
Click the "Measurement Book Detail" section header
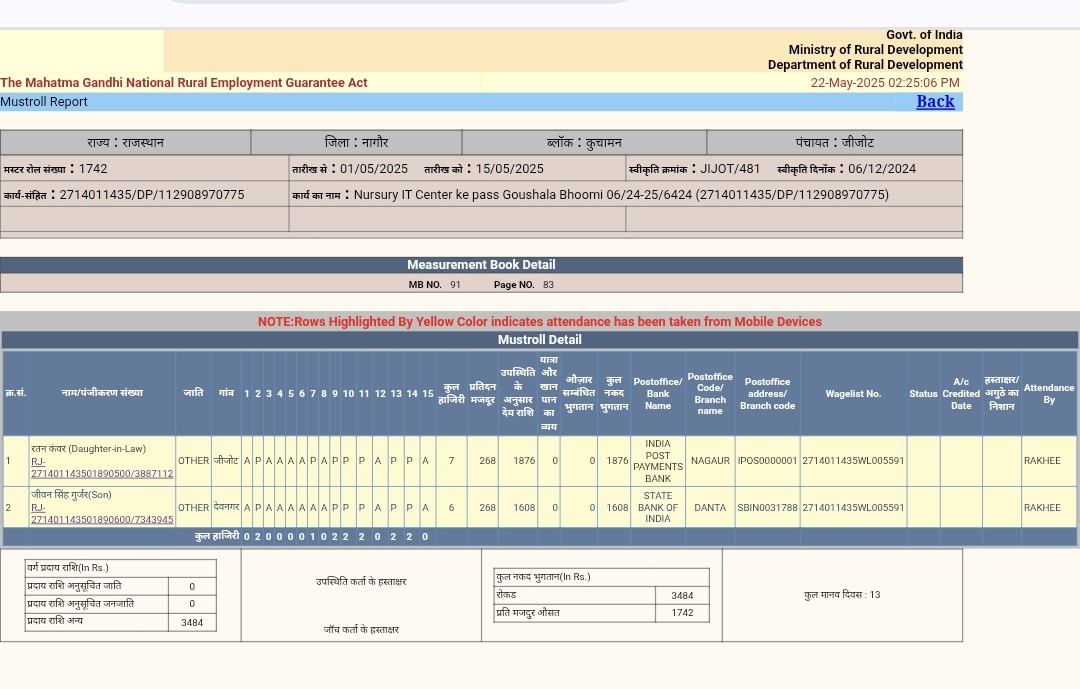[x=481, y=265]
